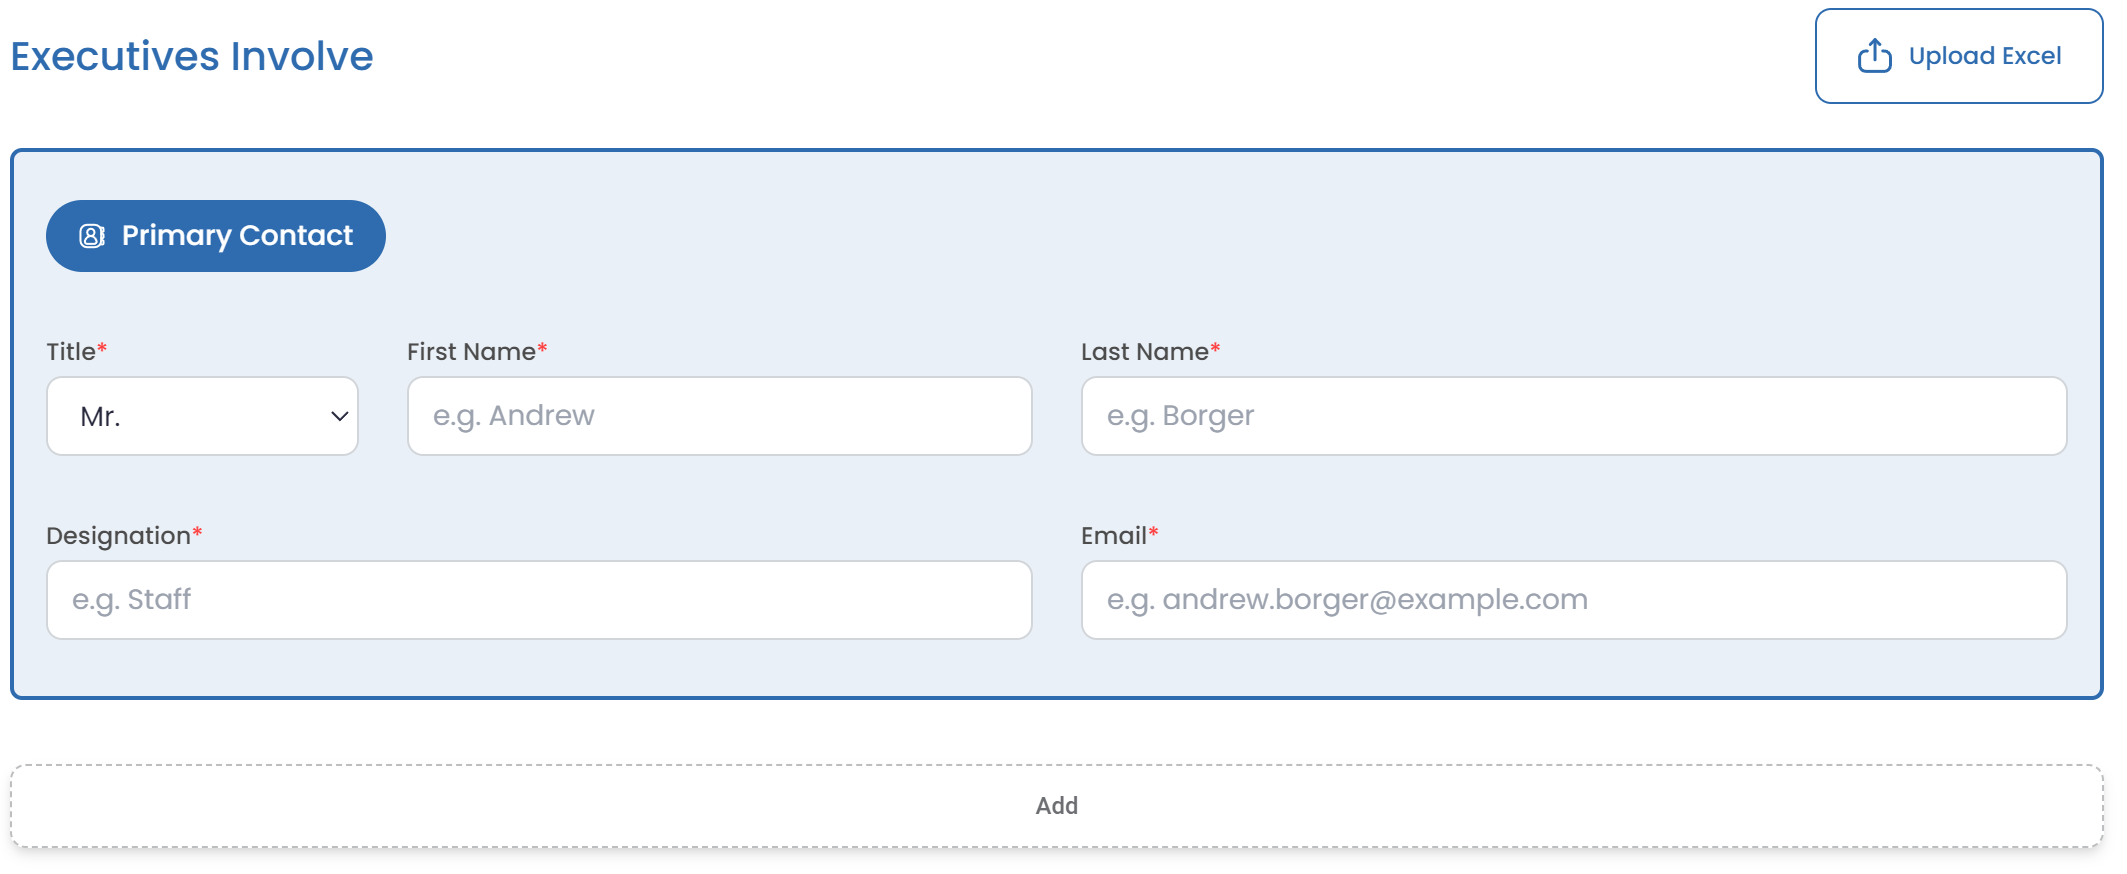Click the red asterisk beside Designation
Image resolution: width=2127 pixels, height=874 pixels.
tap(197, 532)
